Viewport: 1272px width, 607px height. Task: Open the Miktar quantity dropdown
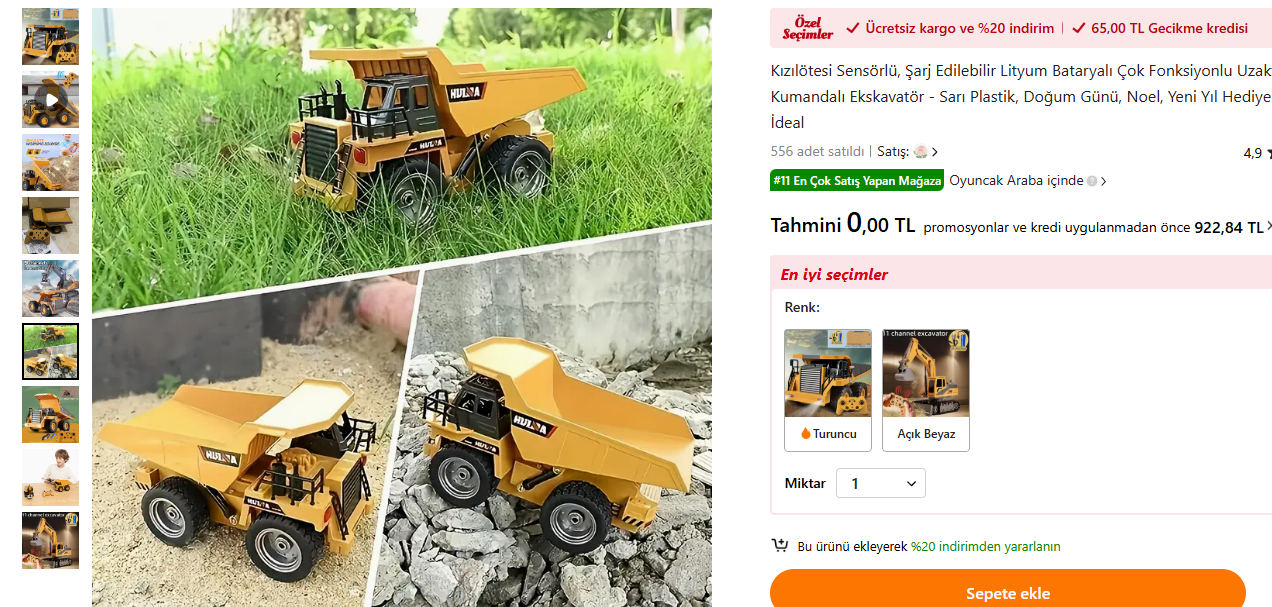tap(881, 483)
